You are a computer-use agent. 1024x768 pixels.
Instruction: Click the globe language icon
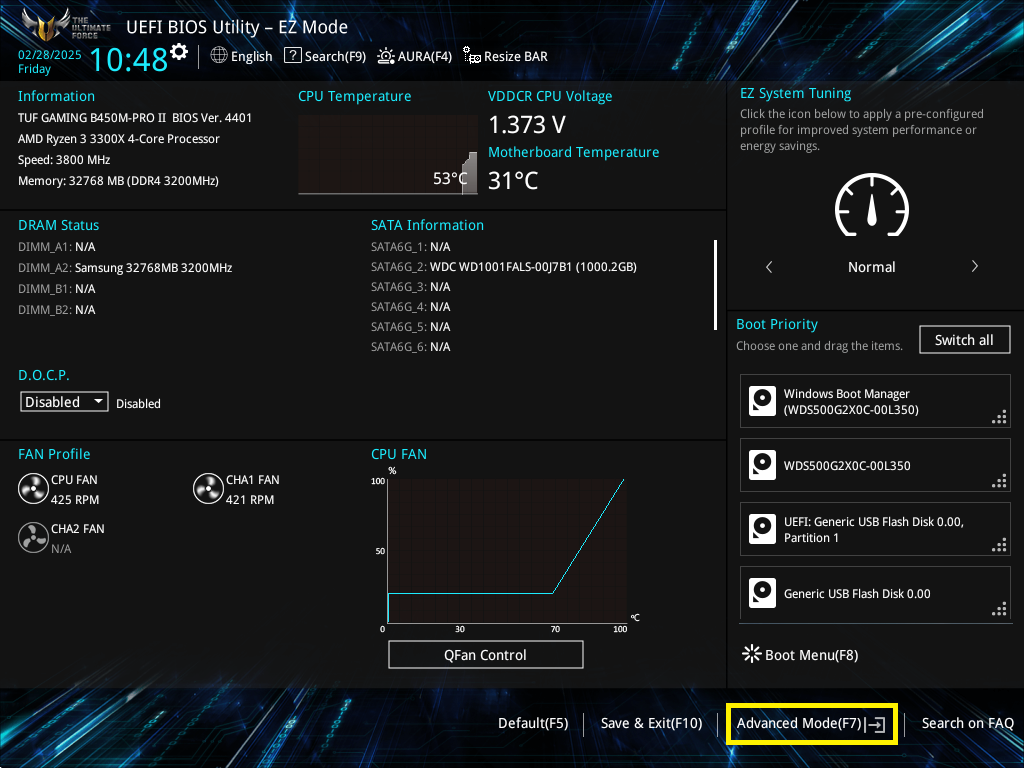click(x=219, y=56)
